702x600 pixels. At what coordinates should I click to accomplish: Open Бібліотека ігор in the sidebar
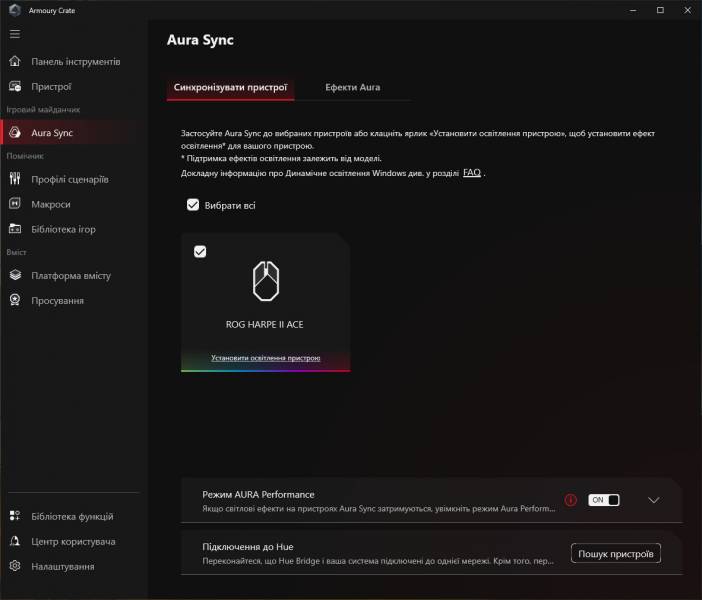tap(64, 229)
